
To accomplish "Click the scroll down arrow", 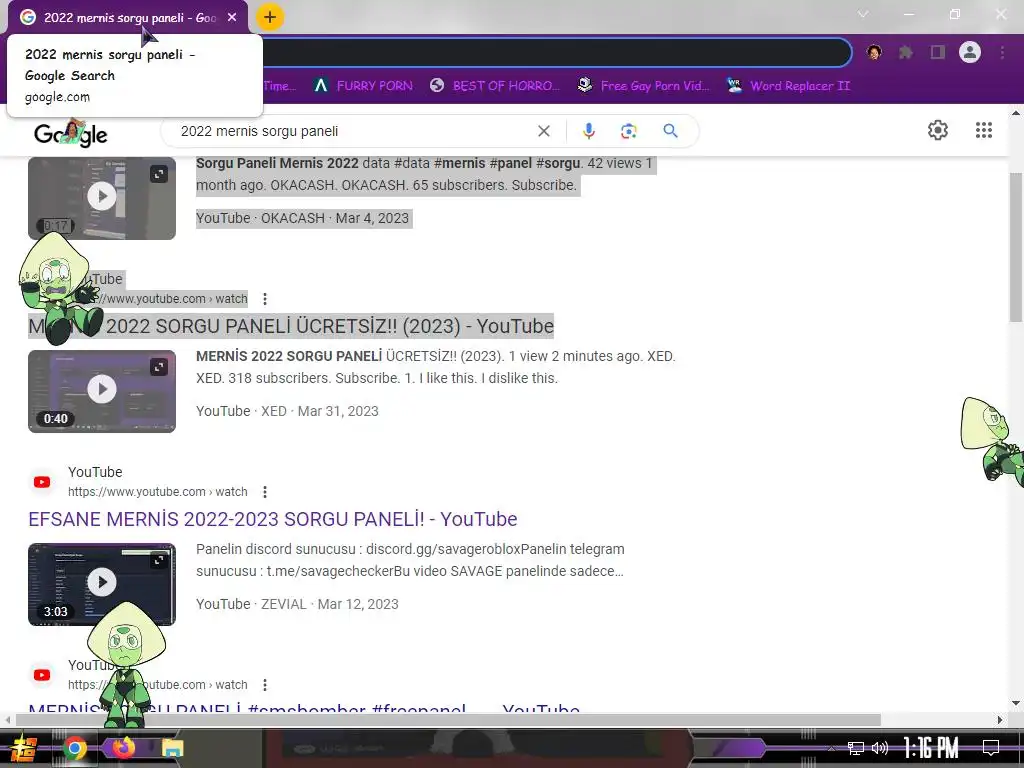I will coord(1016,703).
